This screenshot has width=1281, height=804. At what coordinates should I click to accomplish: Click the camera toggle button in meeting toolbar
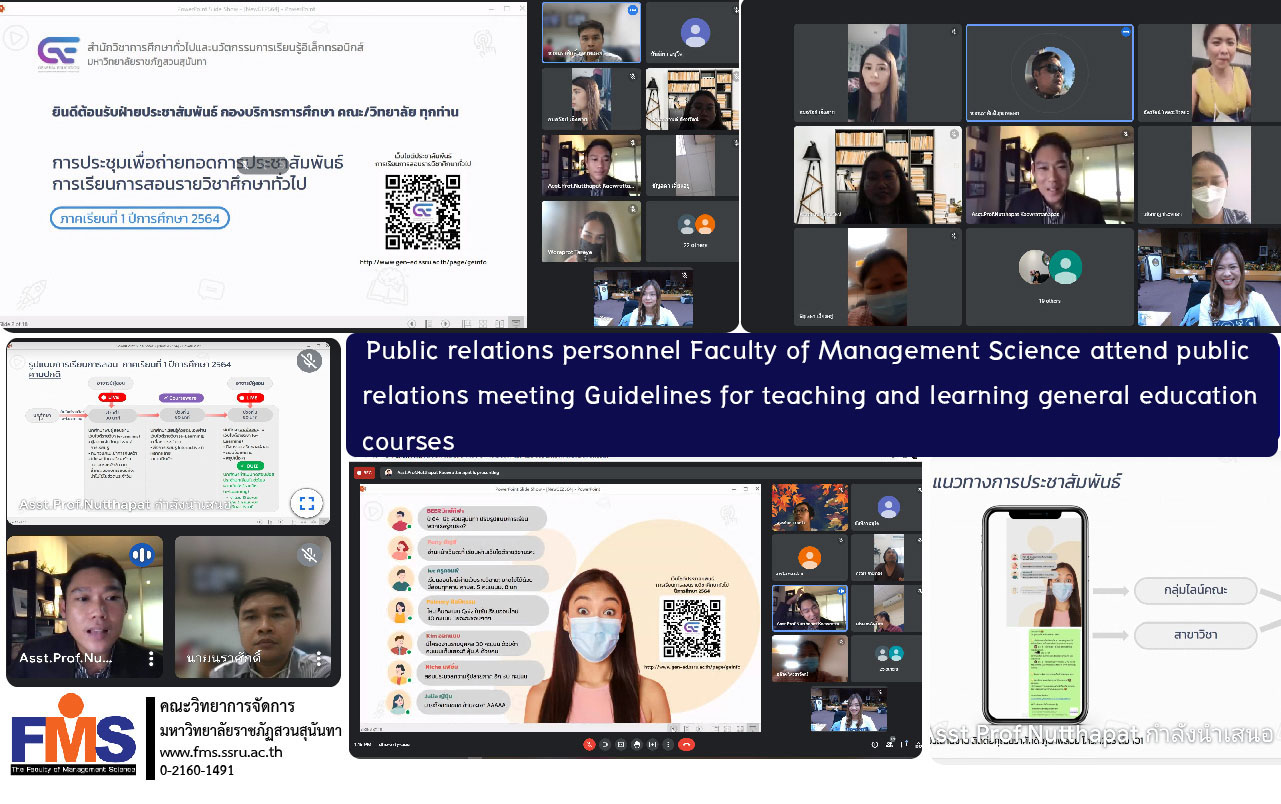pos(605,744)
